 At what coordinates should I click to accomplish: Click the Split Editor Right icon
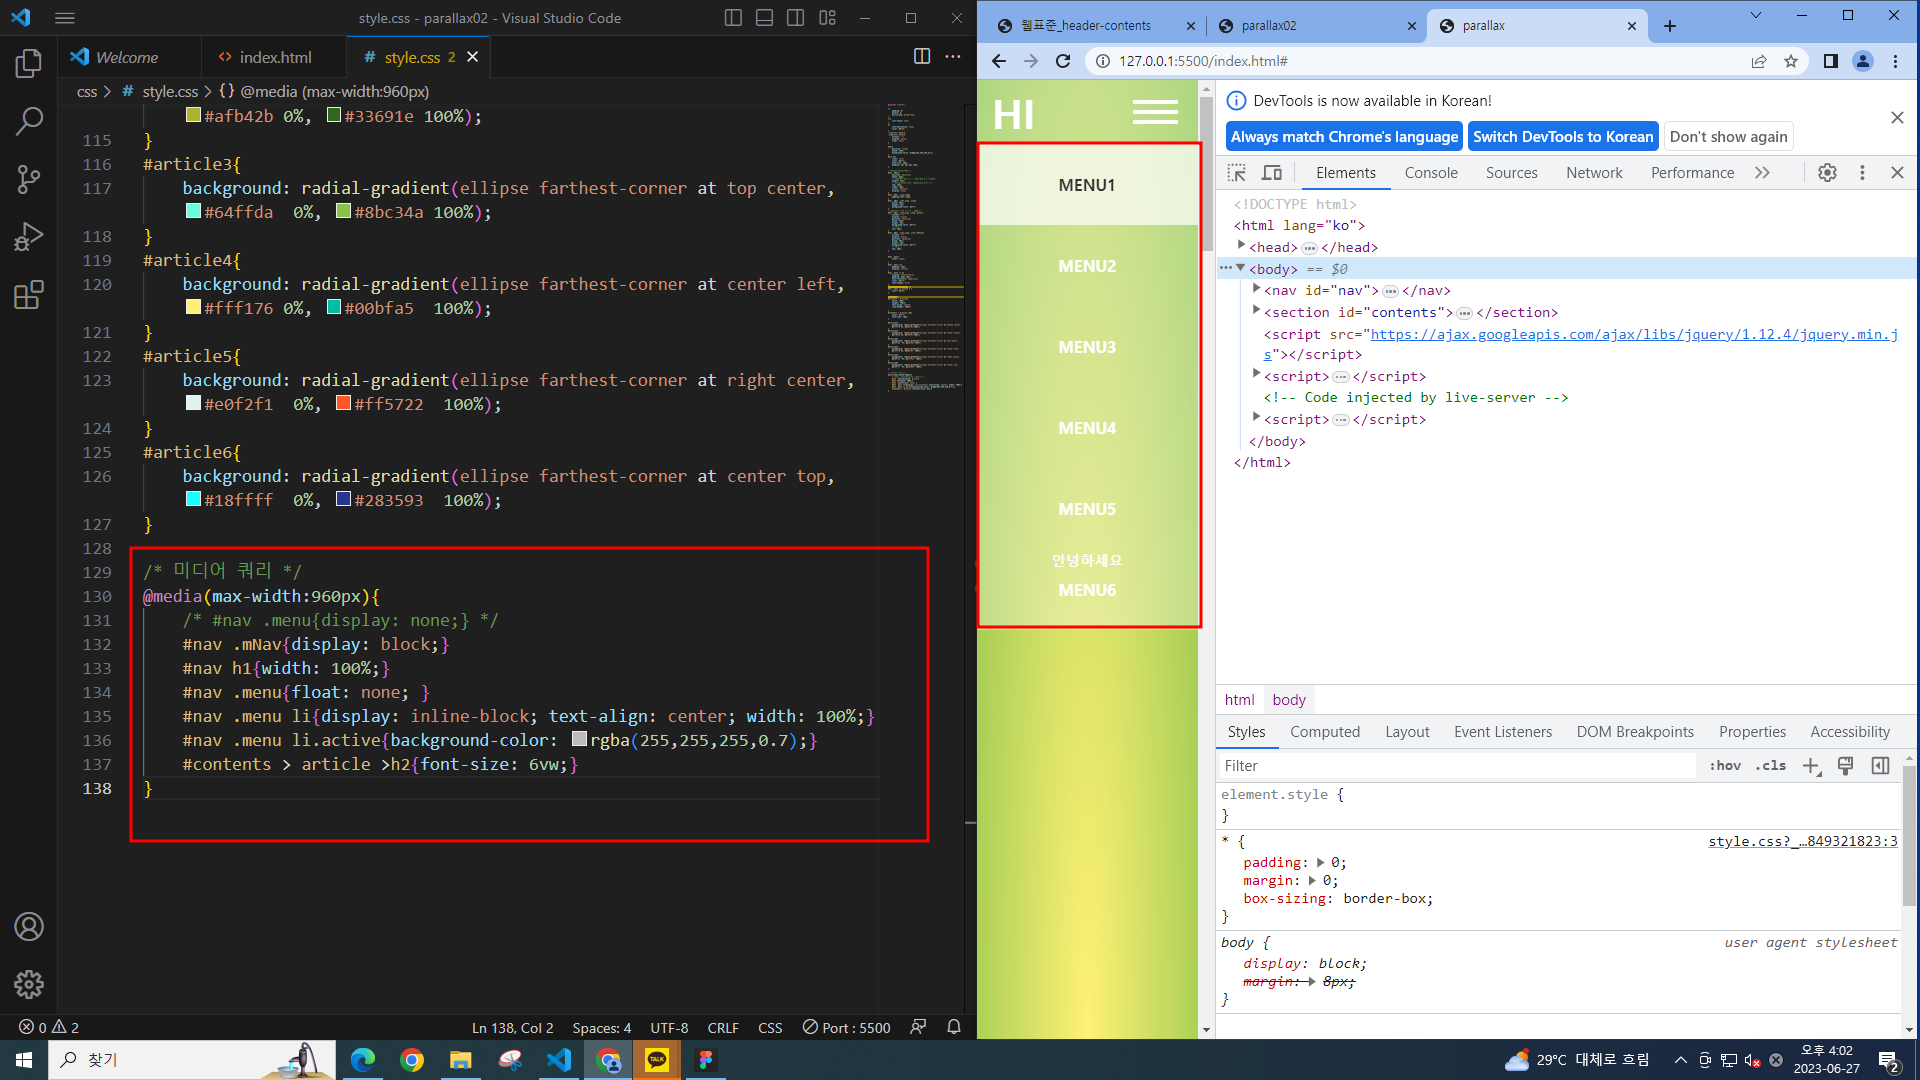pyautogui.click(x=921, y=57)
